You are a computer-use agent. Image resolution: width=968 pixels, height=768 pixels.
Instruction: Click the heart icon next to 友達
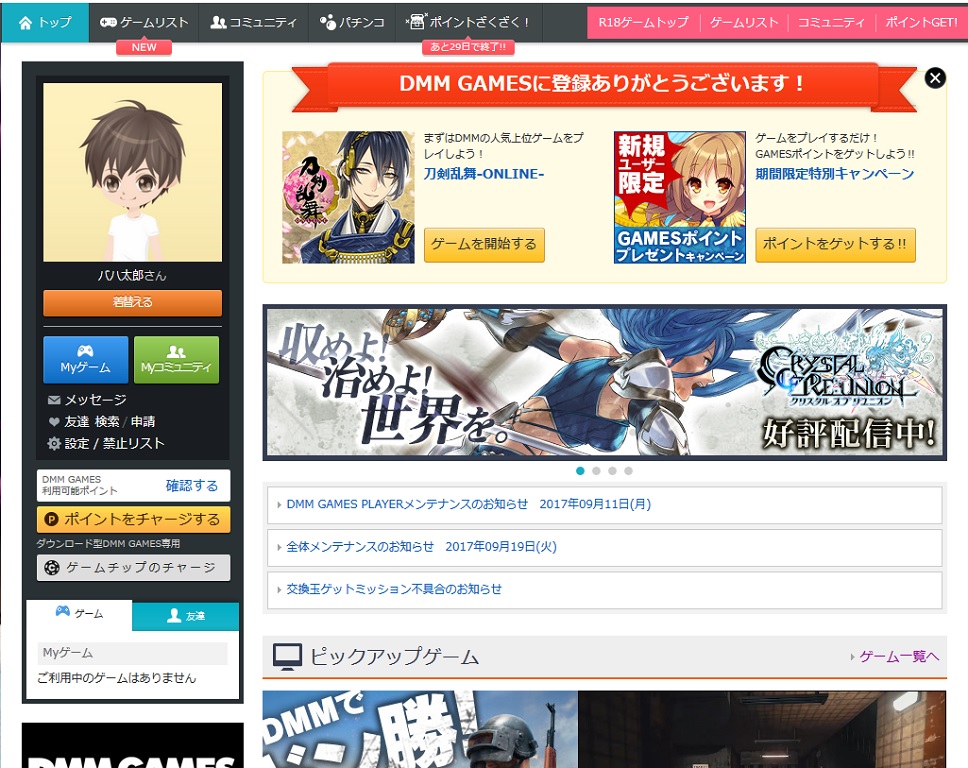(x=54, y=422)
